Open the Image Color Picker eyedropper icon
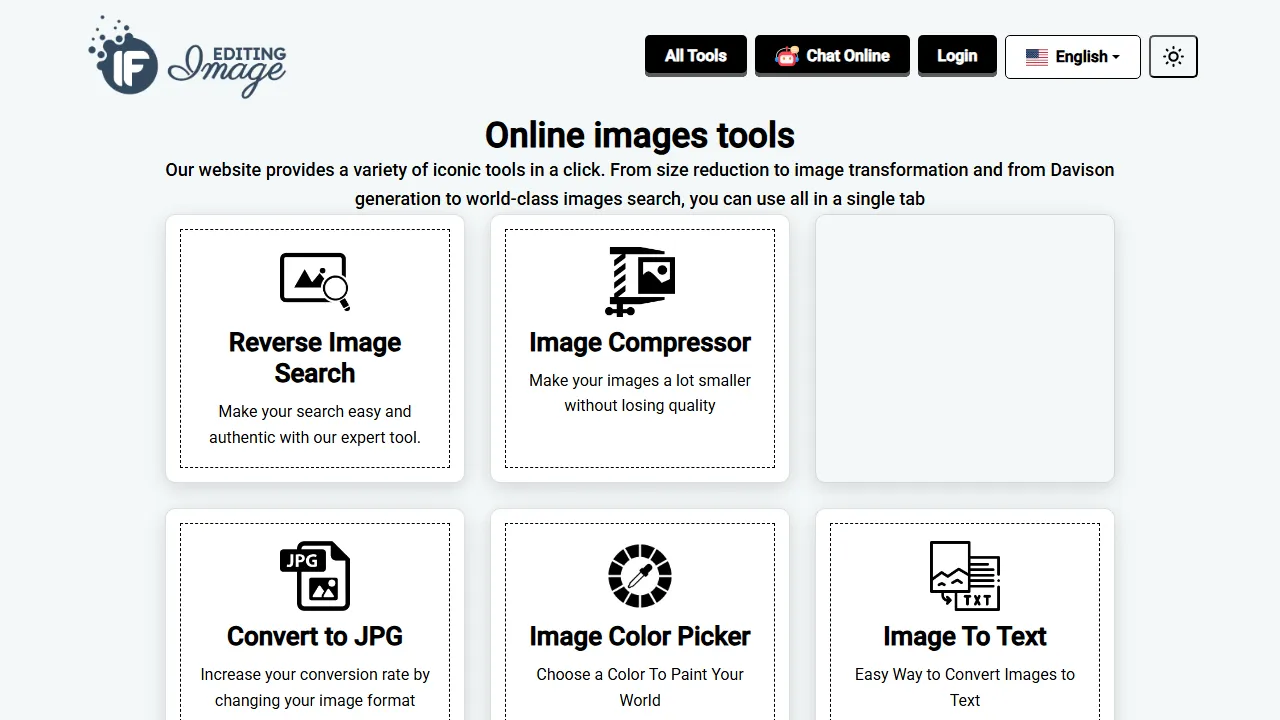The width and height of the screenshot is (1280, 720). [639, 575]
